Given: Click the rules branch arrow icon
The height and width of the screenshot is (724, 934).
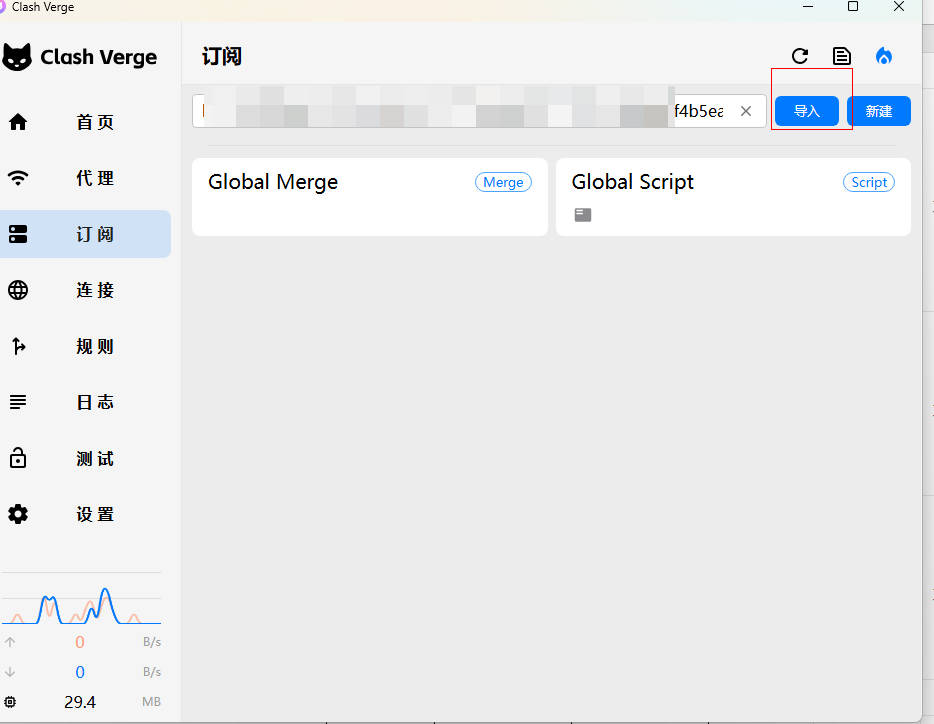Looking at the screenshot, I should click(18, 346).
